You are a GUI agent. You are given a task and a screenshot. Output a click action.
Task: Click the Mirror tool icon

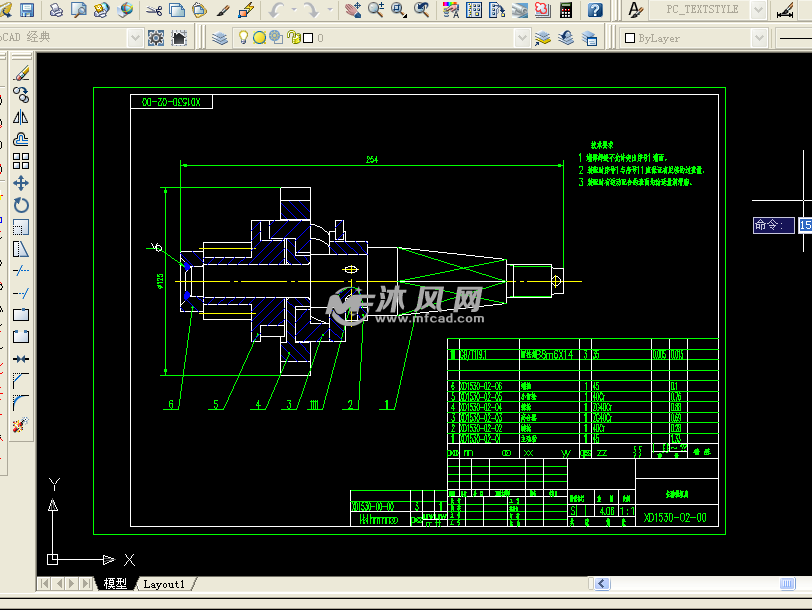click(x=20, y=117)
